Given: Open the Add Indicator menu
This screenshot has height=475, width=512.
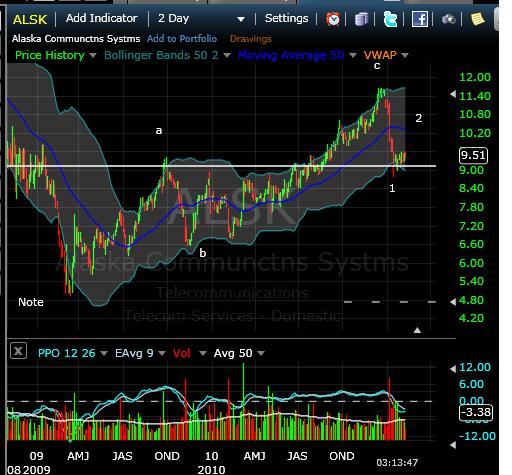Looking at the screenshot, I should 101,18.
